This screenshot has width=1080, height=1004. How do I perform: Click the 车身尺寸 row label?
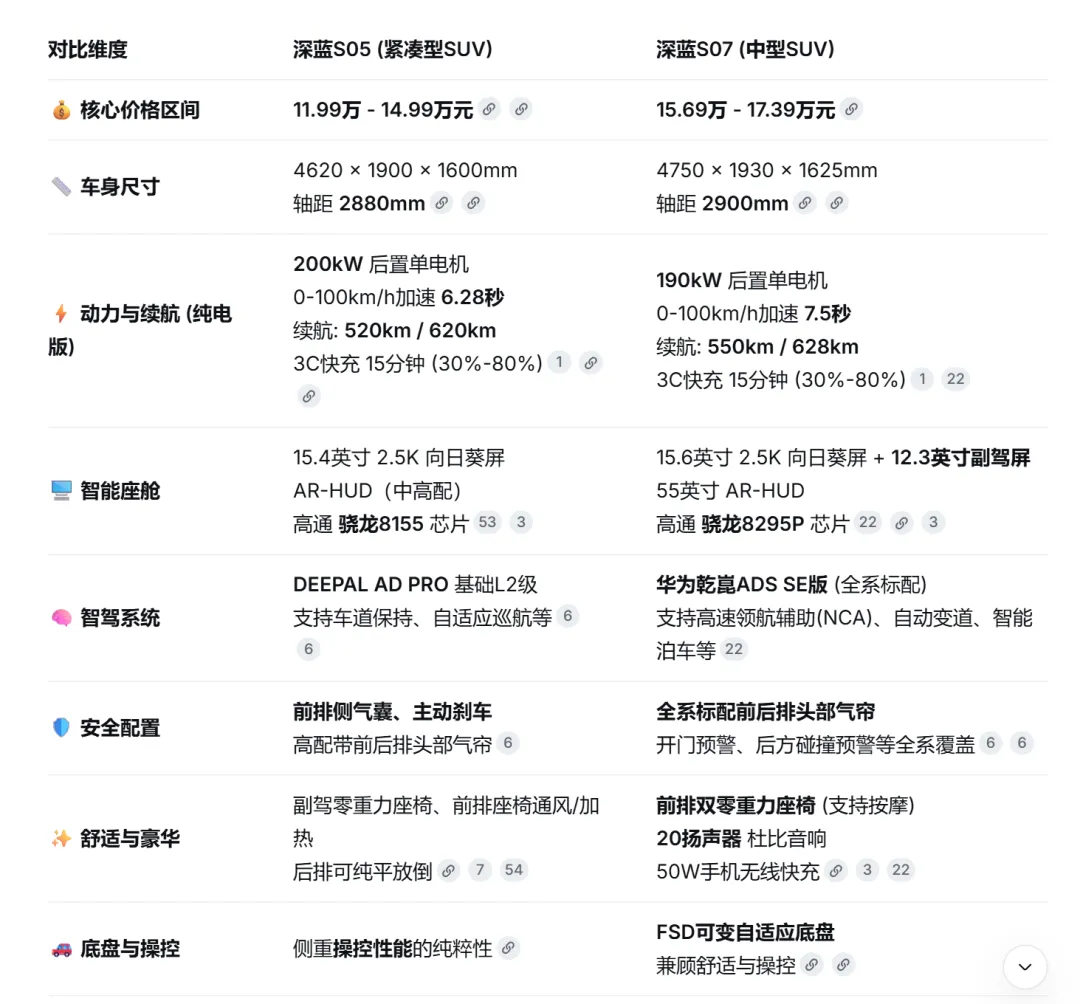click(x=120, y=187)
